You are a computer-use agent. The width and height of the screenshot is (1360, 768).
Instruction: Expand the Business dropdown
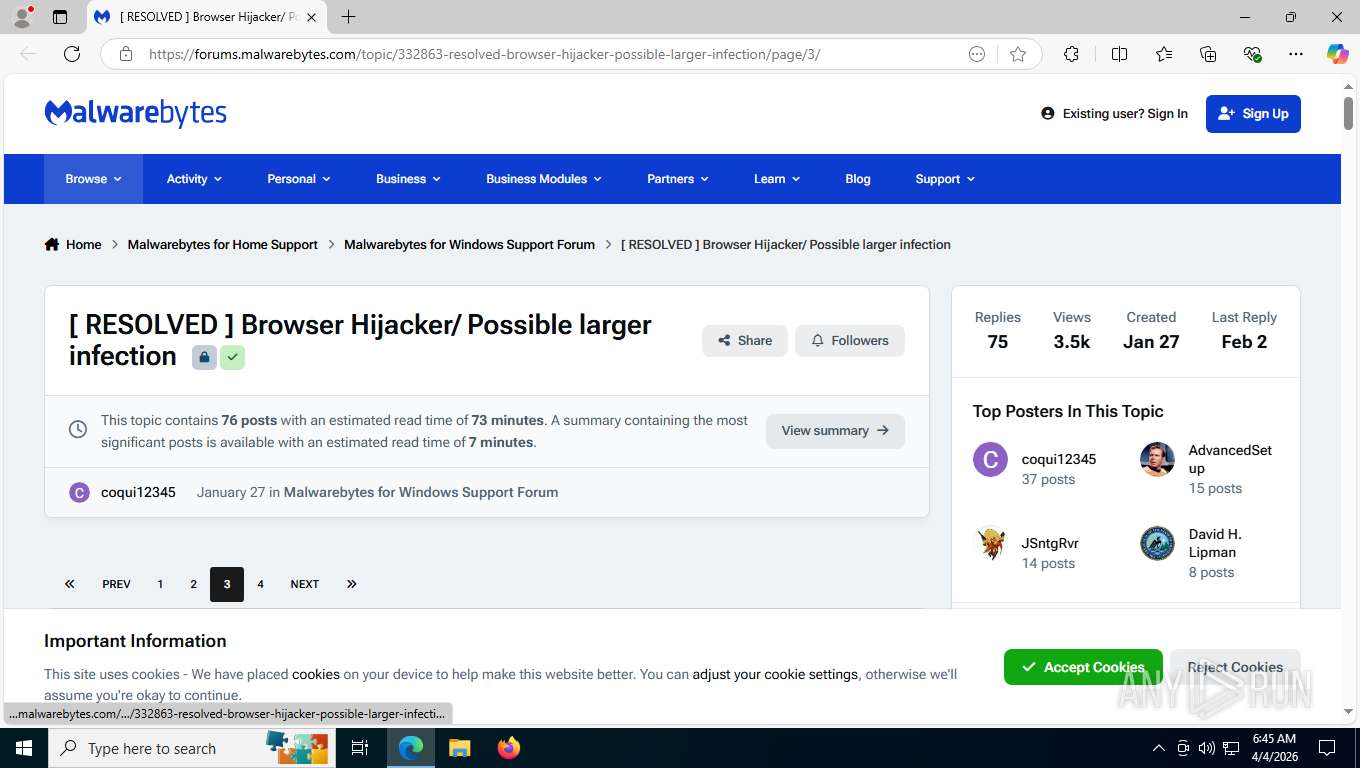[408, 179]
